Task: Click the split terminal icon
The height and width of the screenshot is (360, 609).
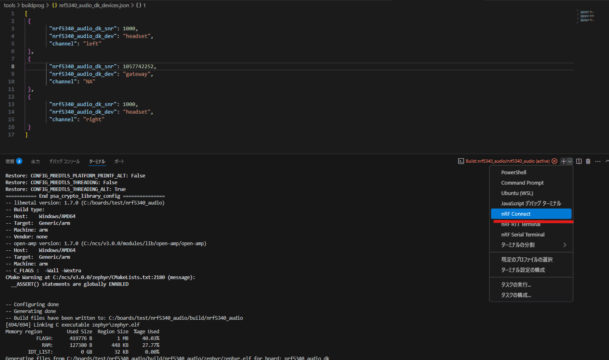Action: [x=579, y=161]
